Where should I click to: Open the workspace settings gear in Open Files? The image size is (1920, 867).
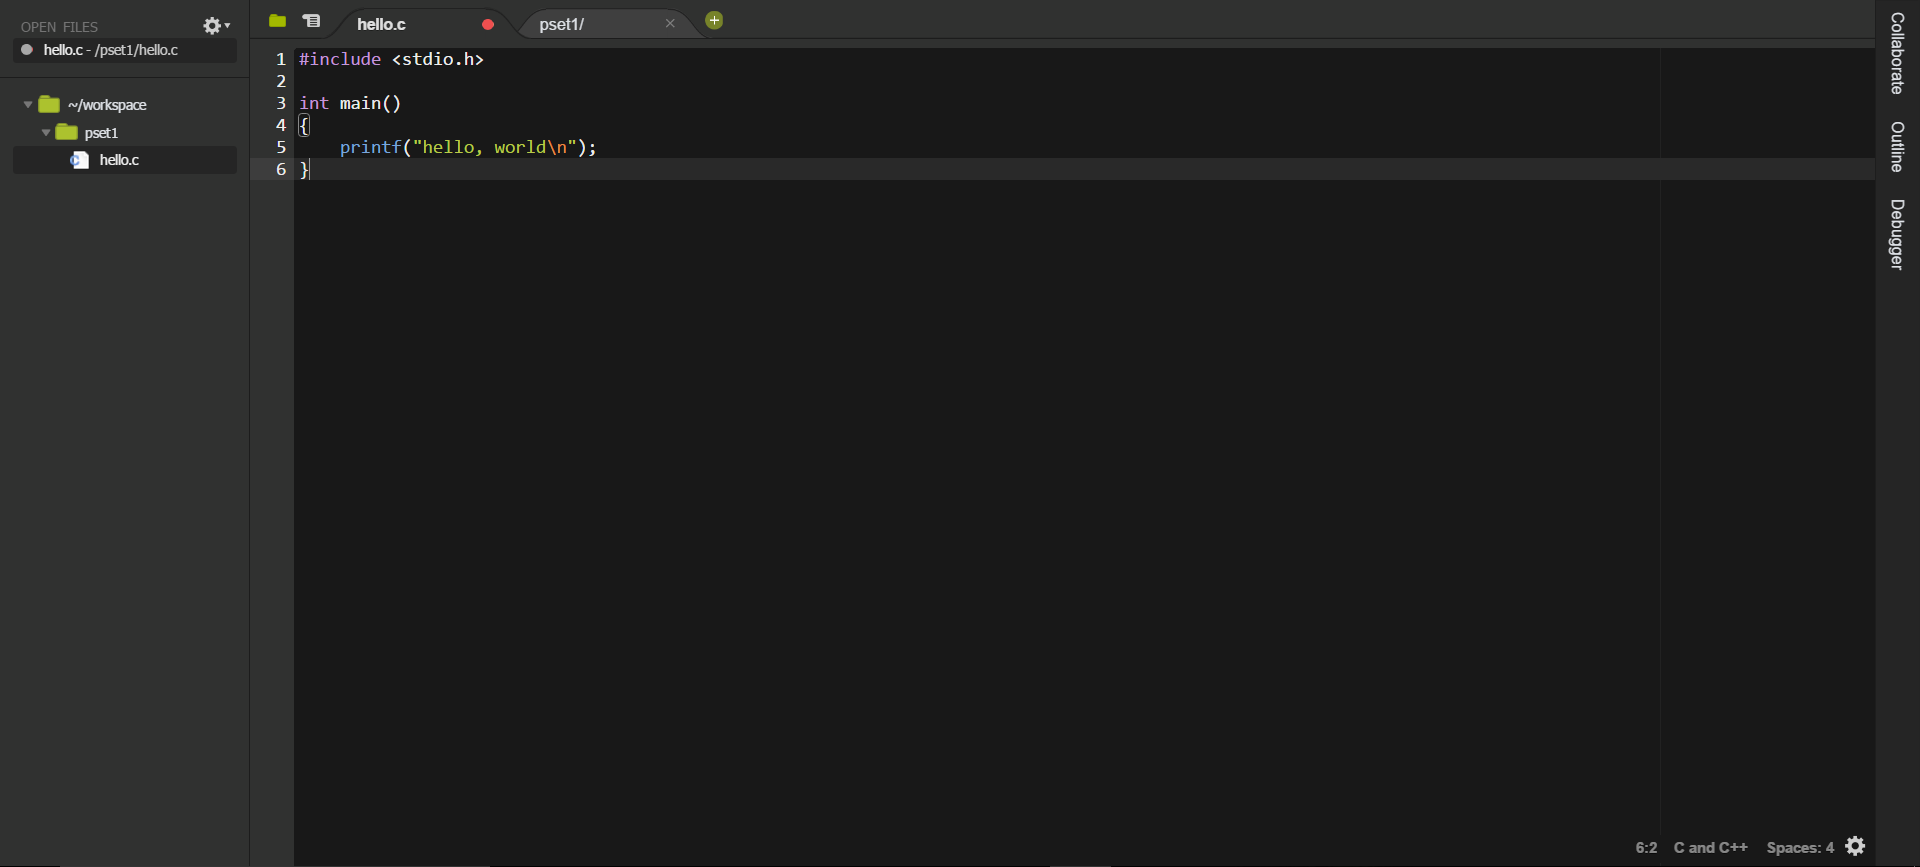point(216,26)
